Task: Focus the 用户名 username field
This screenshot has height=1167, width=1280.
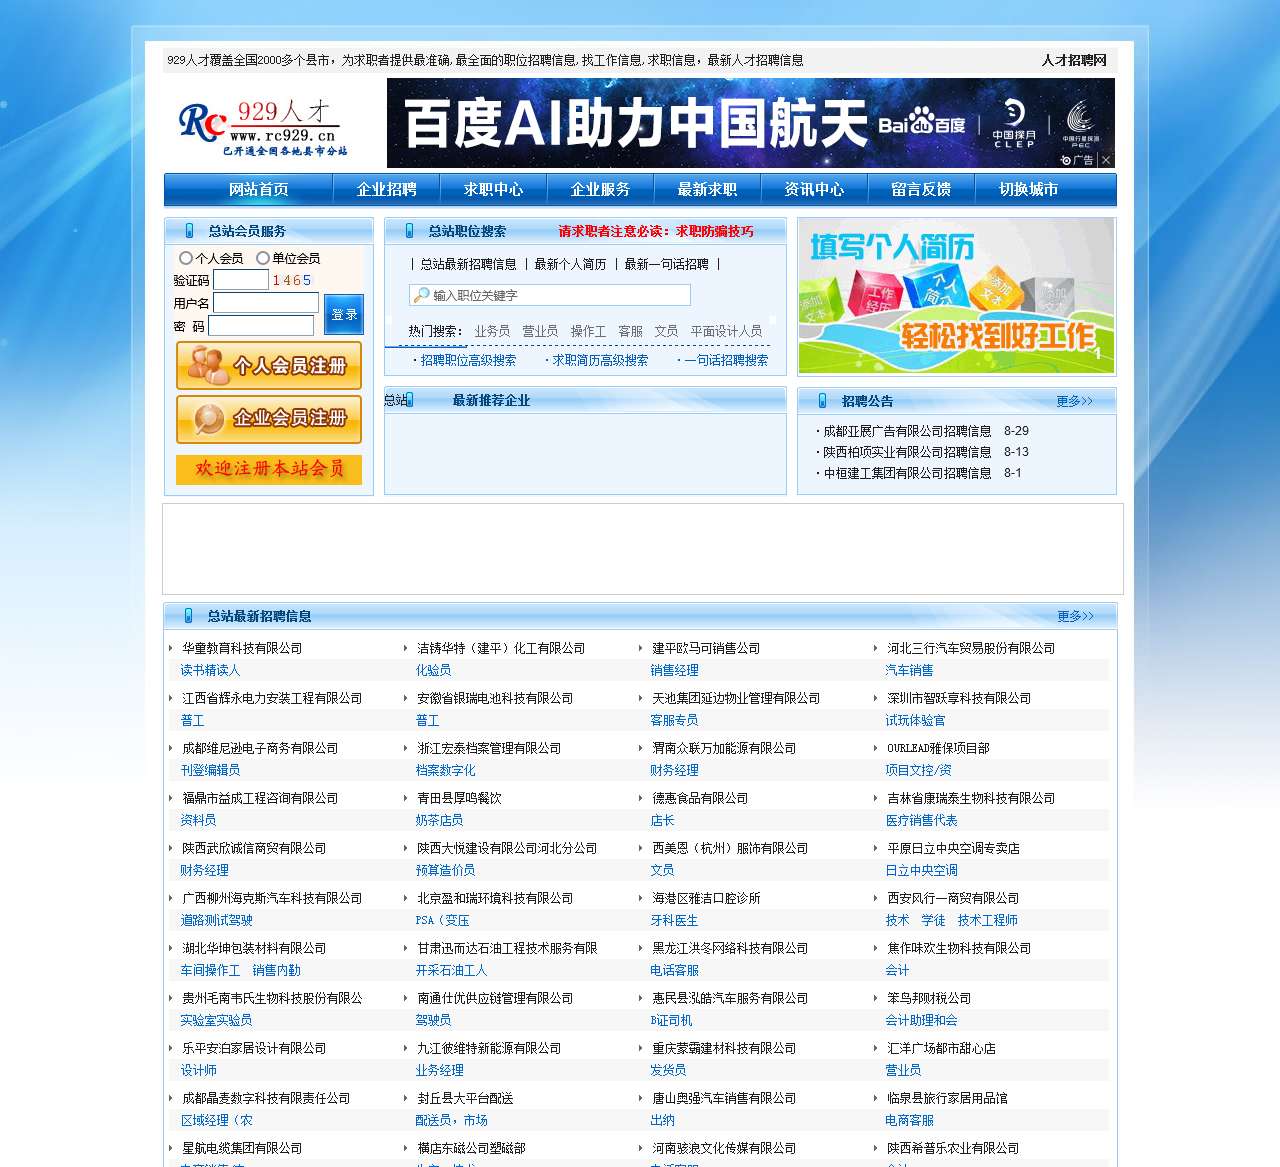Action: click(x=266, y=303)
